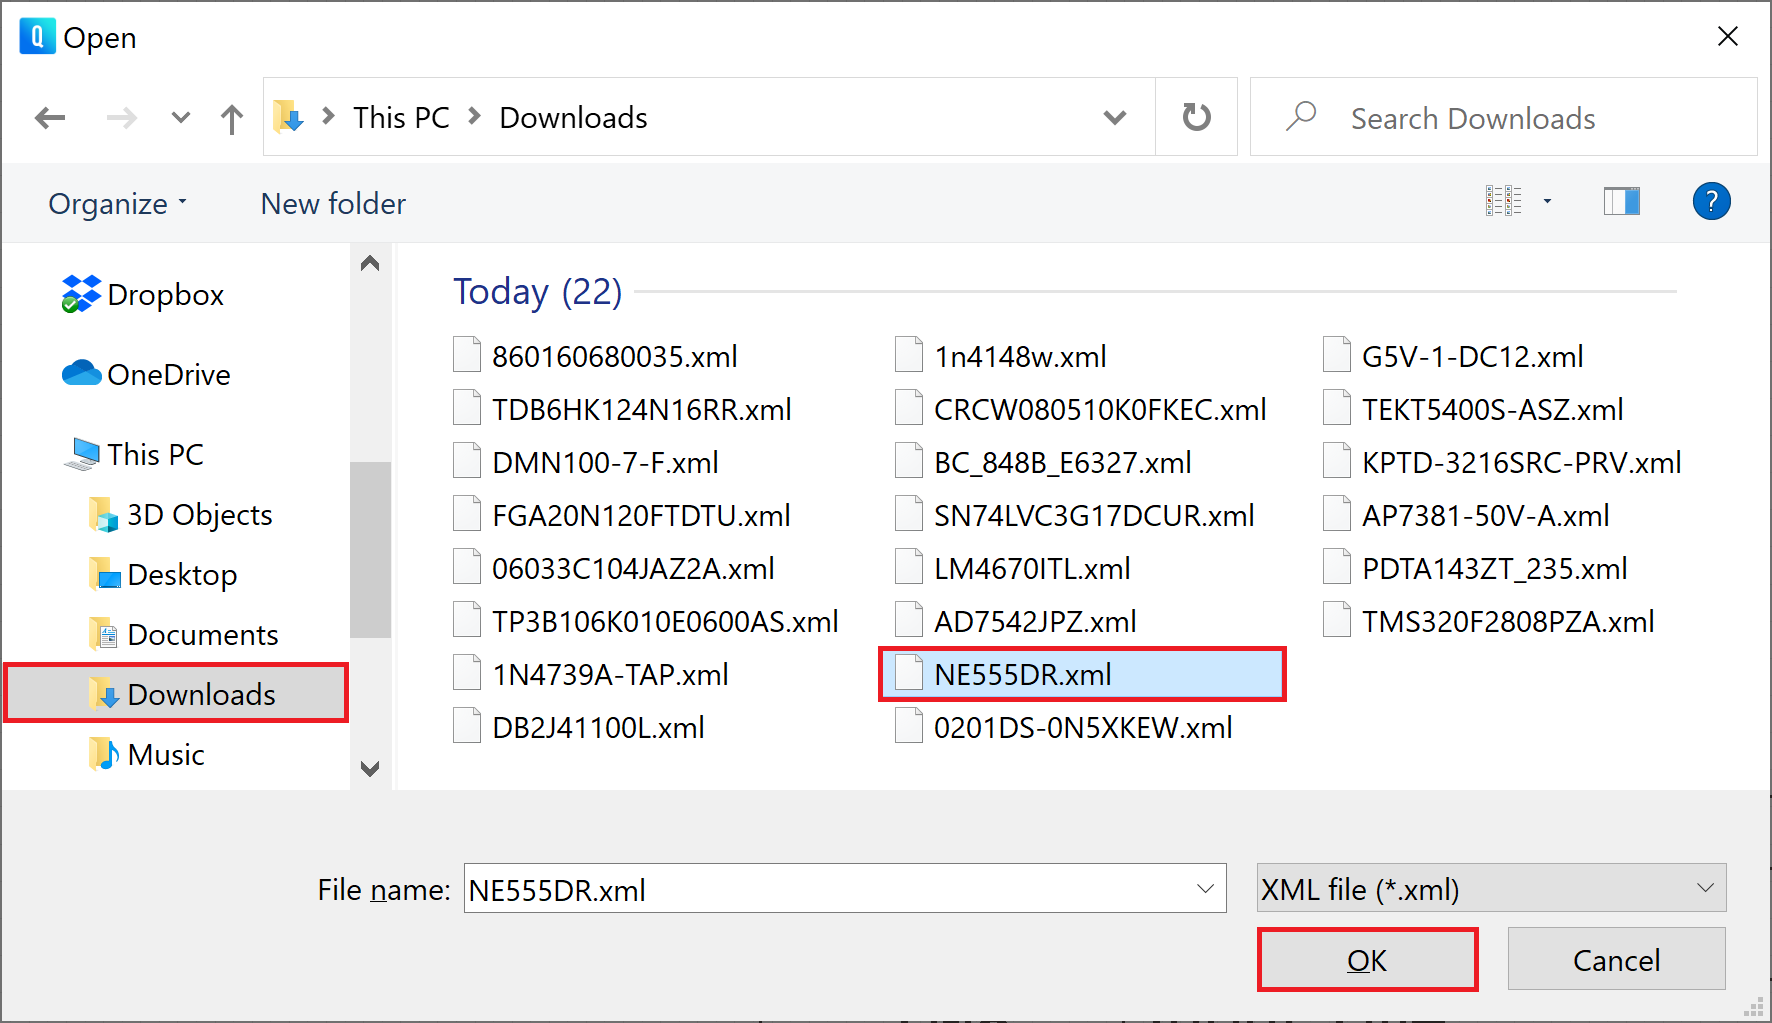Viewport: 1772px width, 1023px height.
Task: Click Downloads in the breadcrumb path
Action: [x=572, y=117]
